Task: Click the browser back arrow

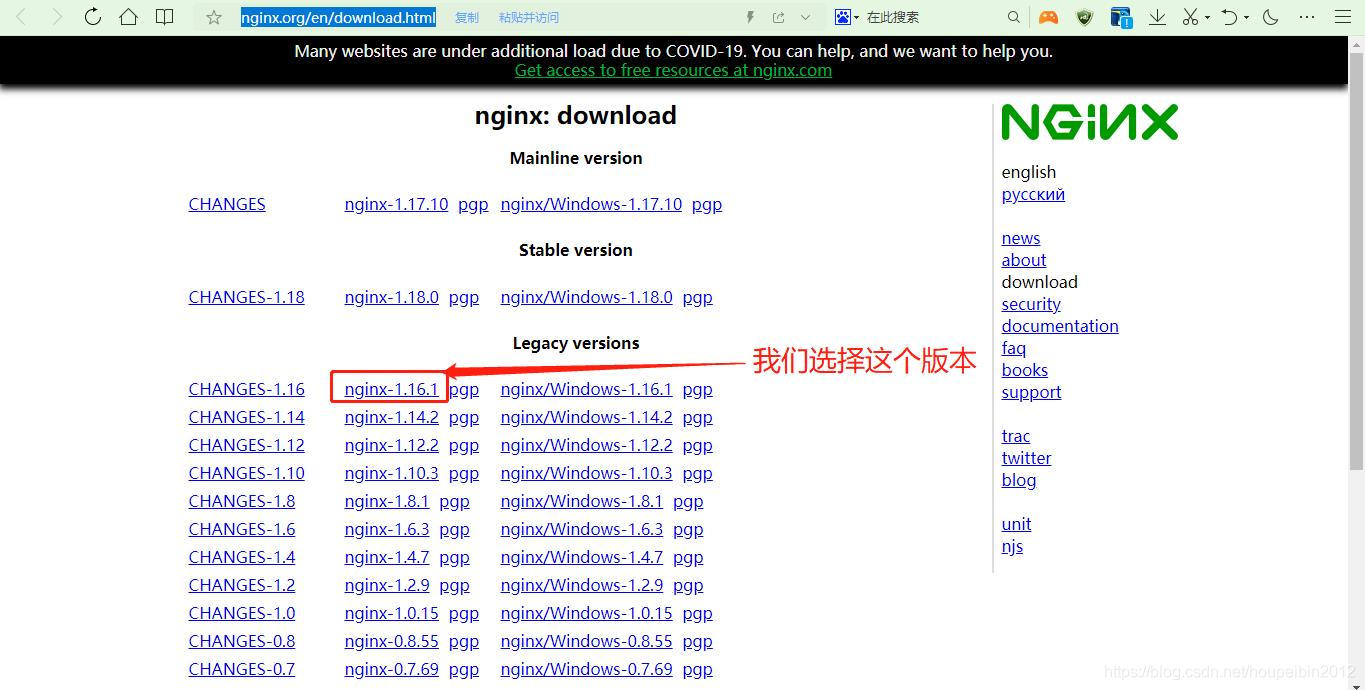Action: coord(22,17)
